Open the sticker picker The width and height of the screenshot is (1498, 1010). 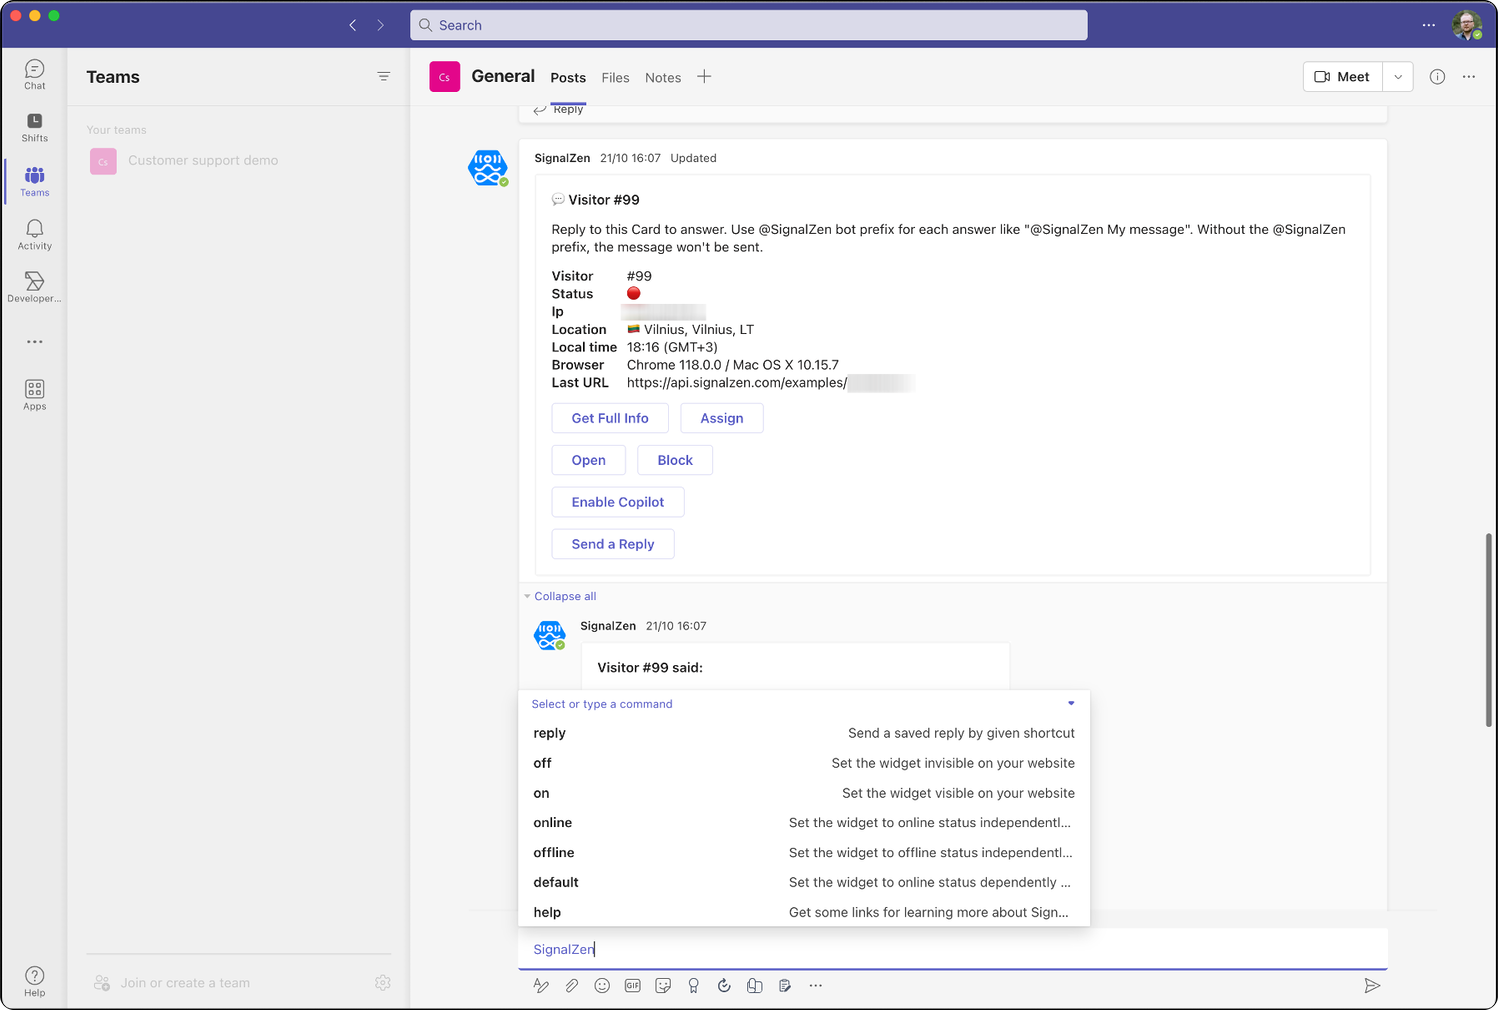click(663, 985)
